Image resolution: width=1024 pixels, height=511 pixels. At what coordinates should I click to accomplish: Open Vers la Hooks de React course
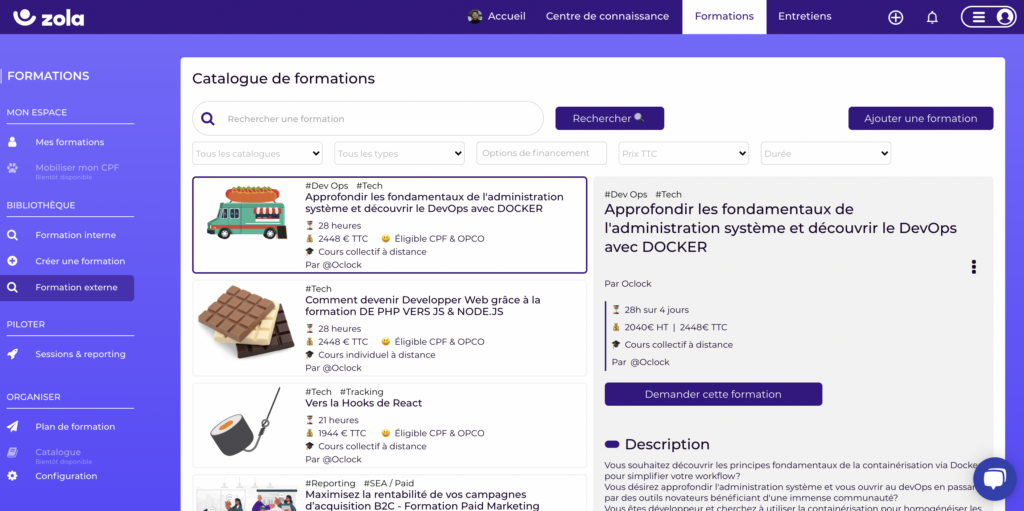click(363, 403)
